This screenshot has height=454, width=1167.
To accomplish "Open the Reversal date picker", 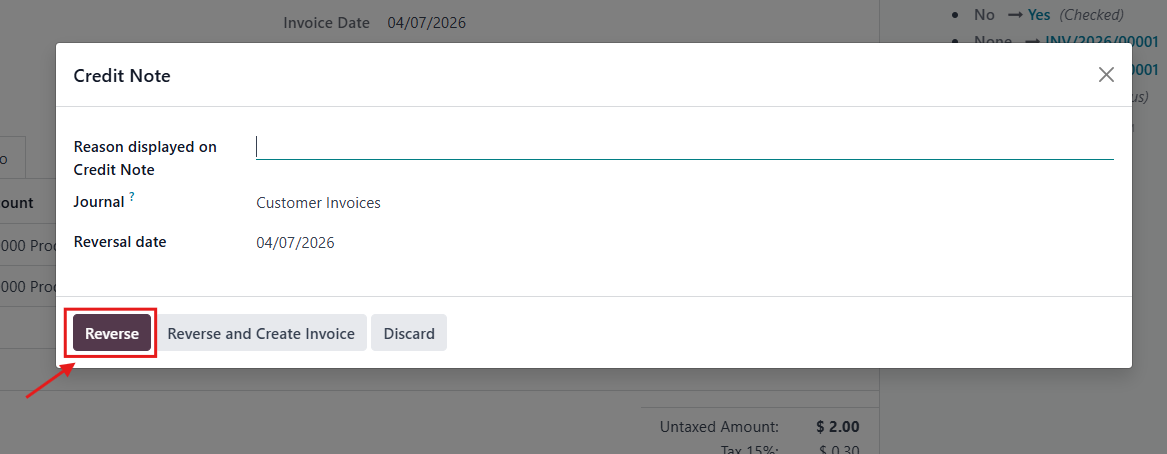I will point(295,242).
